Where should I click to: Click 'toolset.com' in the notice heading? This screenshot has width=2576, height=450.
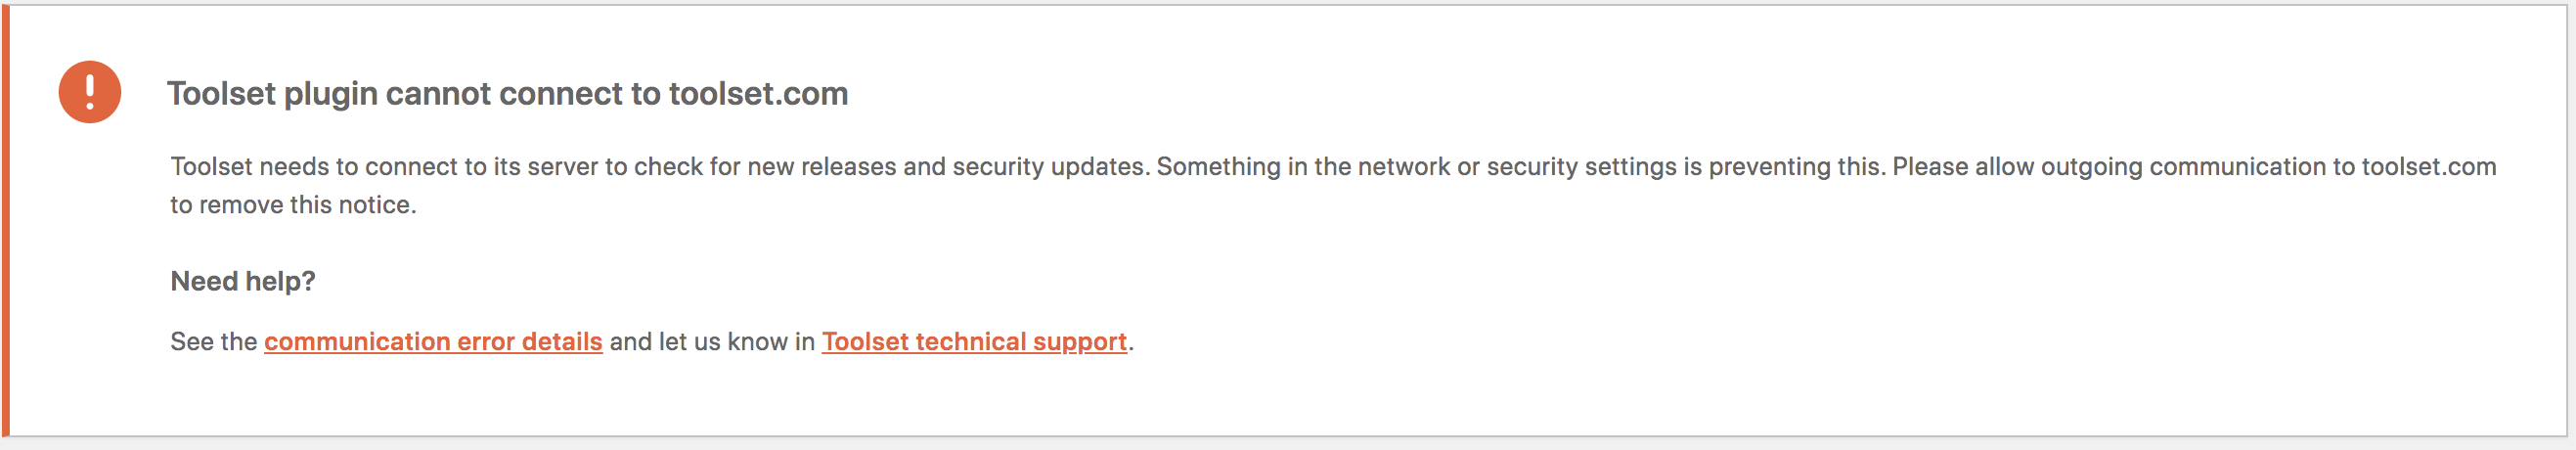(758, 94)
